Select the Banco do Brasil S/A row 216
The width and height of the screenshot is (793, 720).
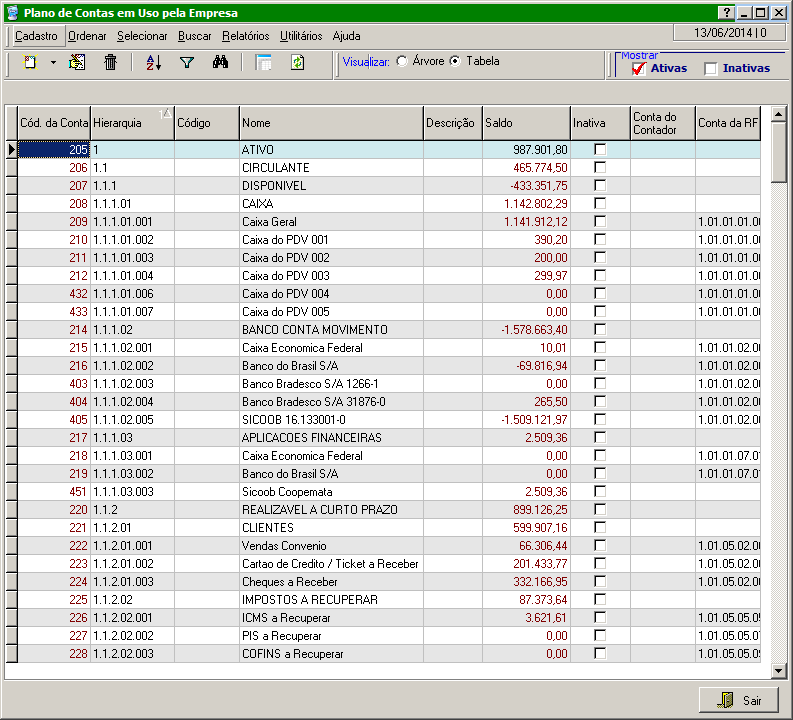[x=290, y=366]
